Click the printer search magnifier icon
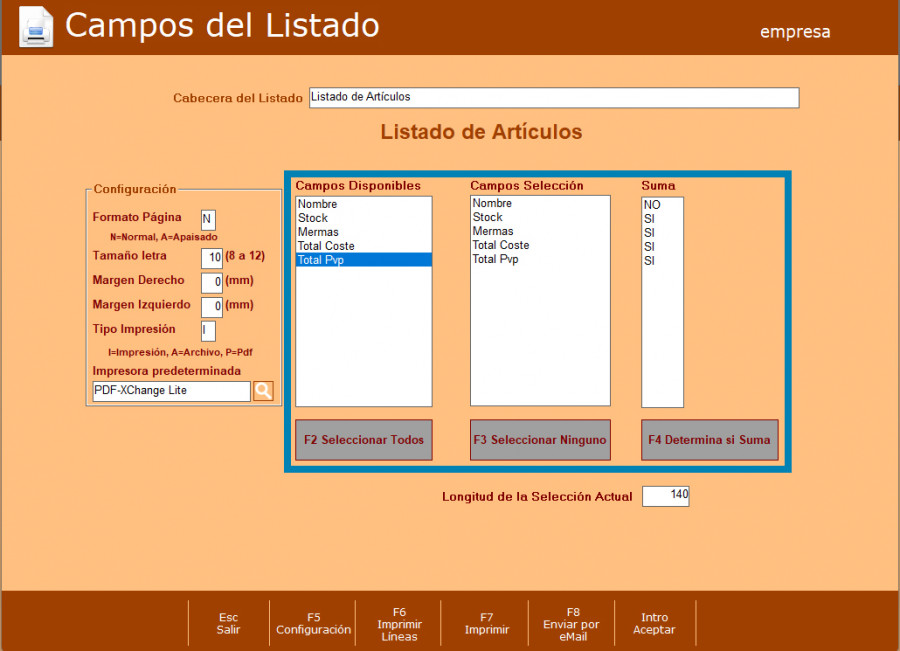This screenshot has width=900, height=651. pyautogui.click(x=263, y=391)
